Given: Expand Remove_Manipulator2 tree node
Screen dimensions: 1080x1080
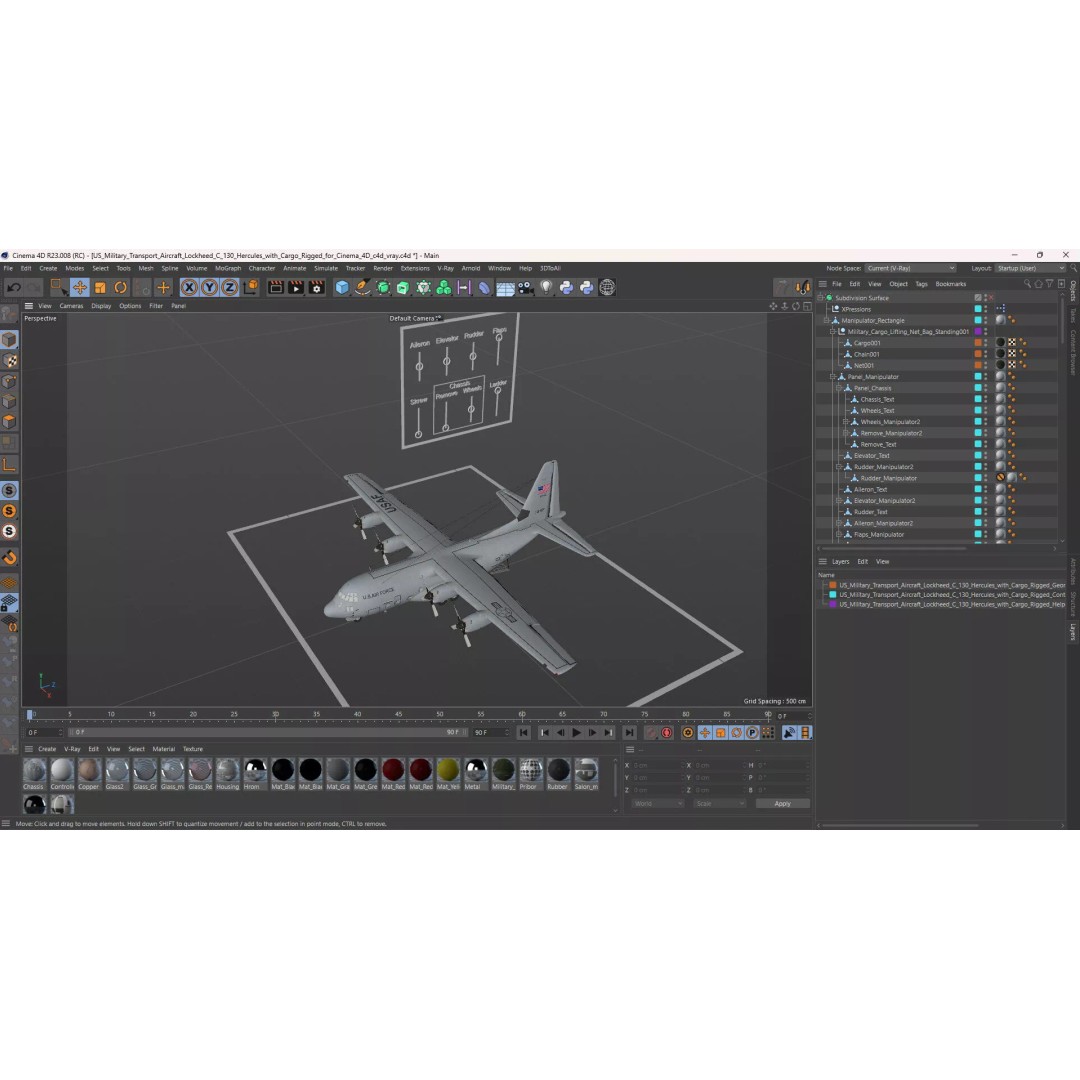Looking at the screenshot, I should point(846,433).
